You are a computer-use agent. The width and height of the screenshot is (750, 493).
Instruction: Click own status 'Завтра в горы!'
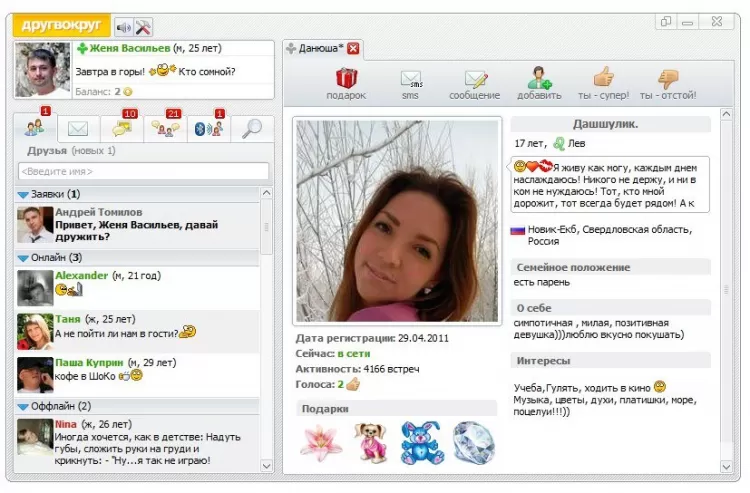click(x=110, y=72)
